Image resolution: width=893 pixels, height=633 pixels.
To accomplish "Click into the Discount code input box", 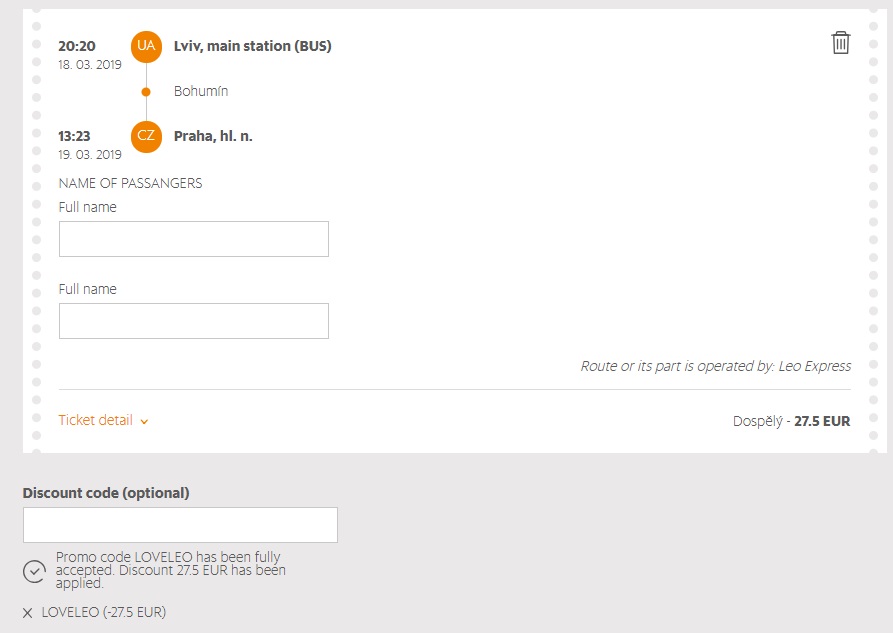I will (180, 525).
